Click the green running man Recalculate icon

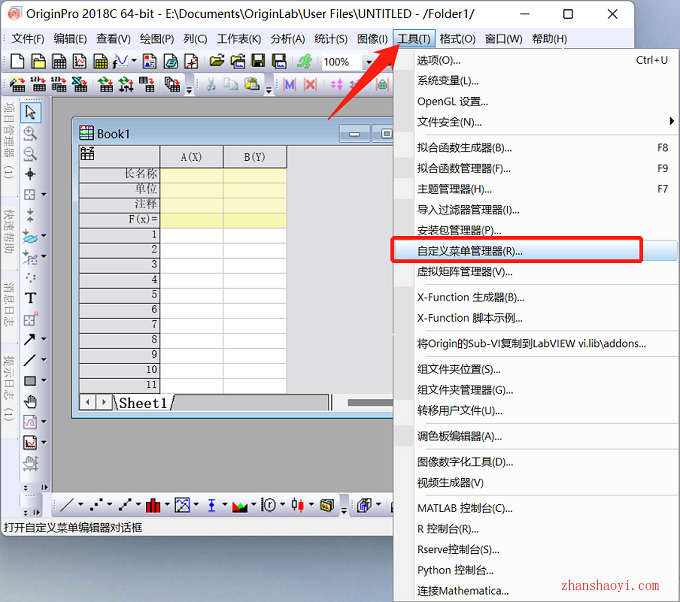304,61
